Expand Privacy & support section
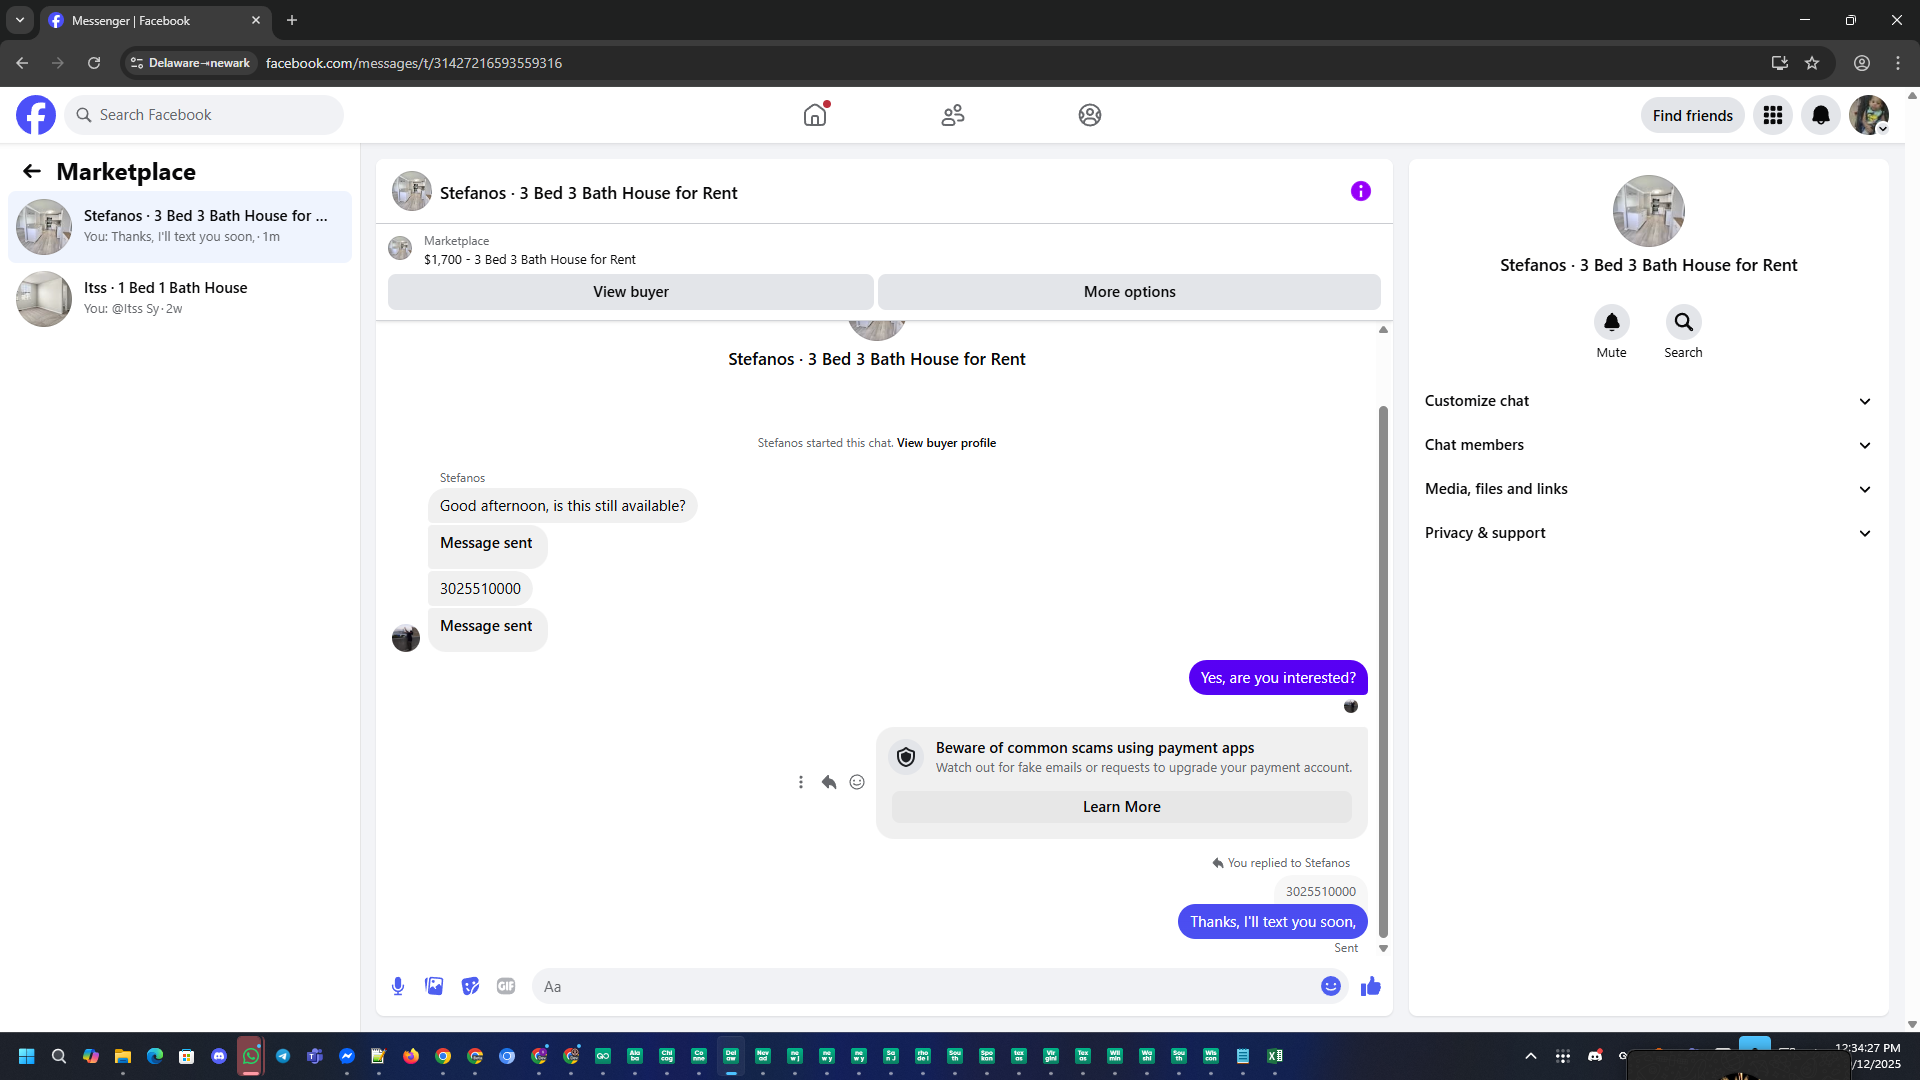The height and width of the screenshot is (1080, 1920). tap(1647, 533)
